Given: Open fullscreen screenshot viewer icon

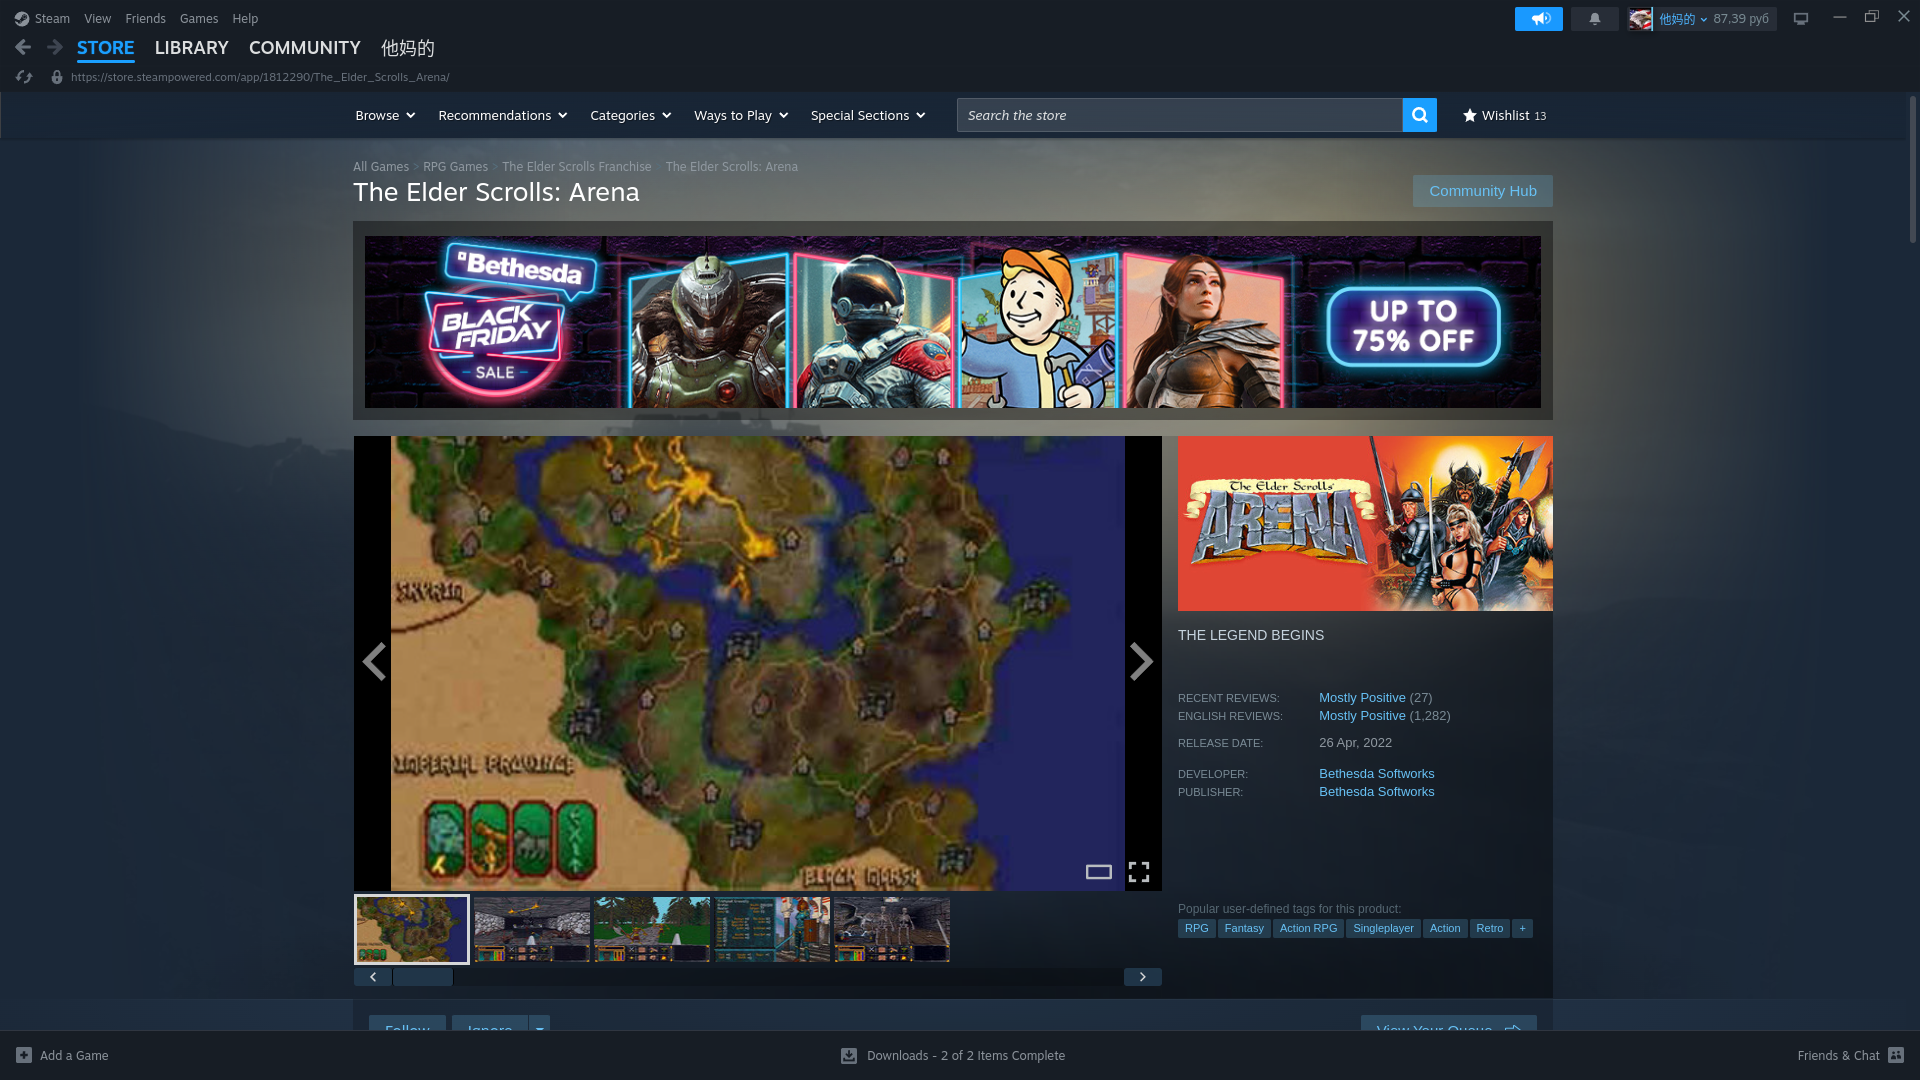Looking at the screenshot, I should (1139, 872).
